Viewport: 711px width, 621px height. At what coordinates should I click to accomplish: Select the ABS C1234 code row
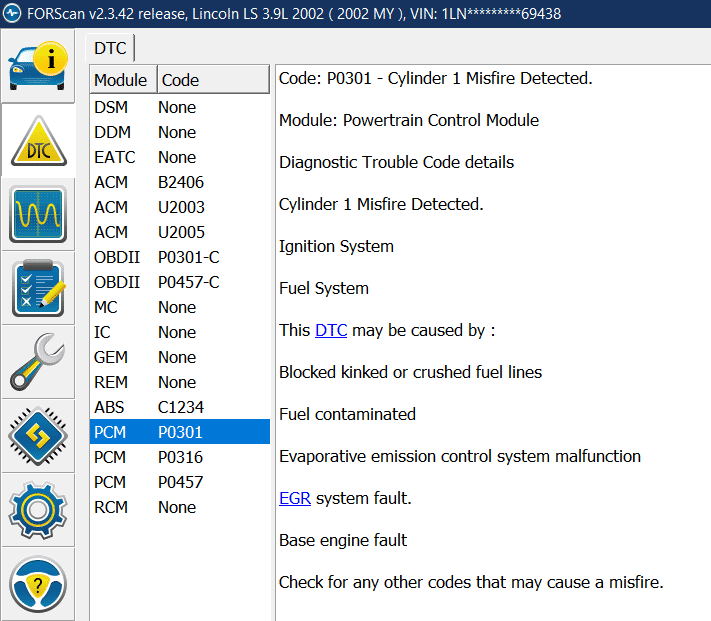[x=178, y=407]
